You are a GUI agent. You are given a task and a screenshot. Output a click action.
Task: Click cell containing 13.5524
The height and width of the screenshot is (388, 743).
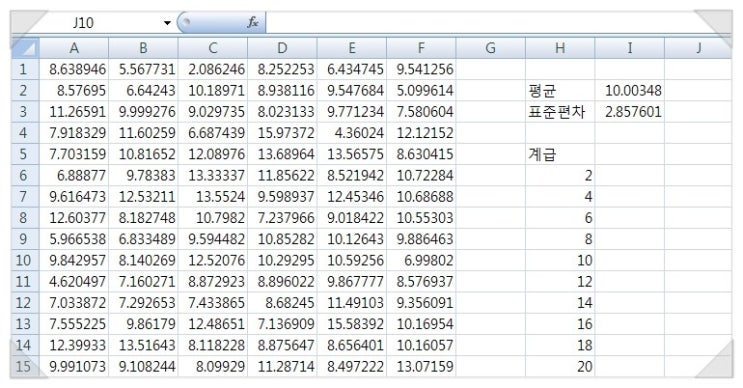coord(213,196)
